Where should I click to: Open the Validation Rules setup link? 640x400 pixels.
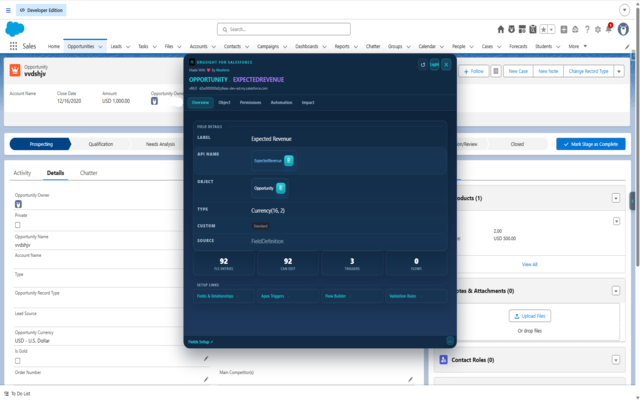[416, 296]
